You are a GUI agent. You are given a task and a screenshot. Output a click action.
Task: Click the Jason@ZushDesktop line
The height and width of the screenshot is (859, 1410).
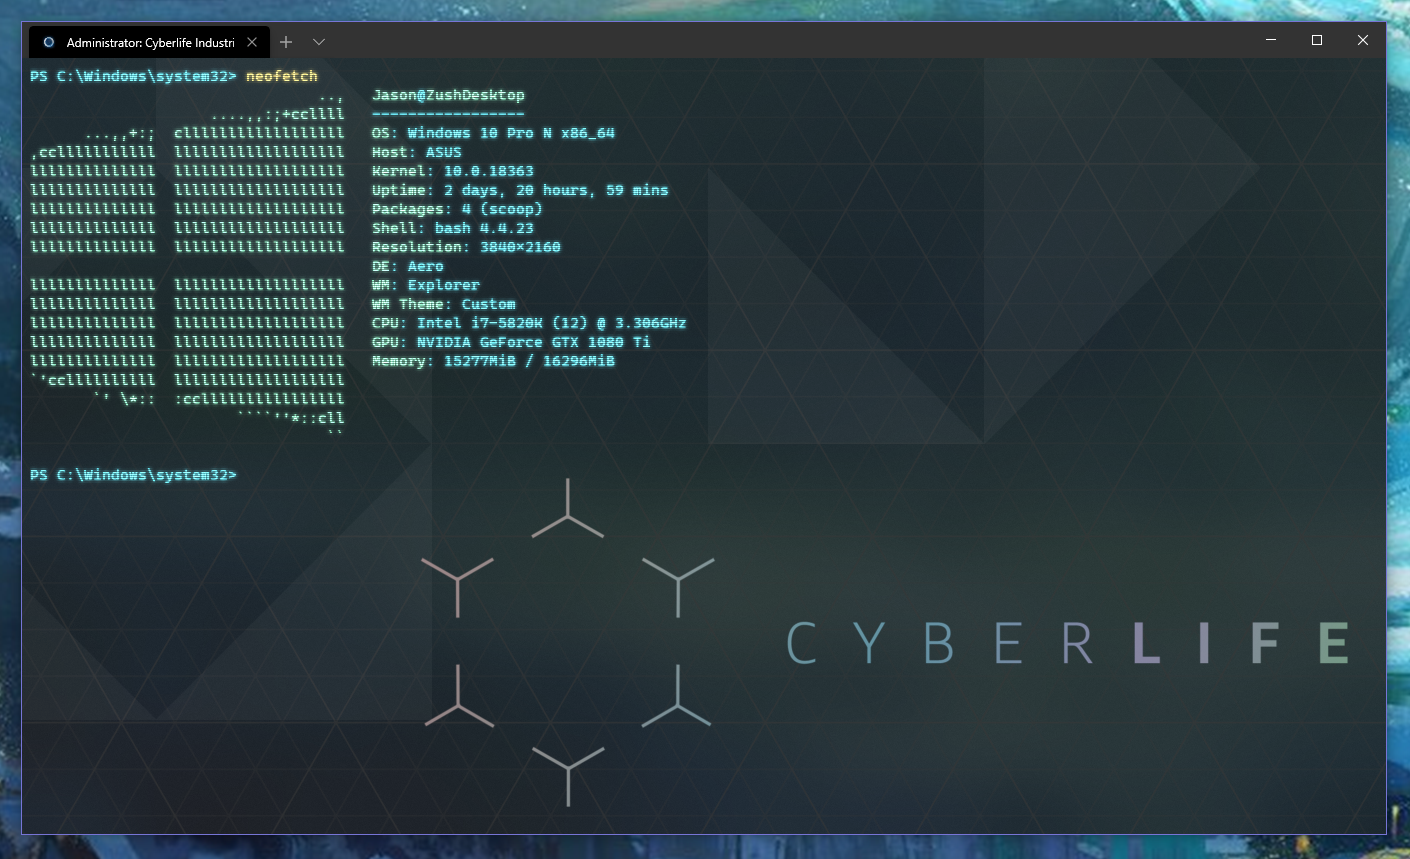[x=448, y=95]
